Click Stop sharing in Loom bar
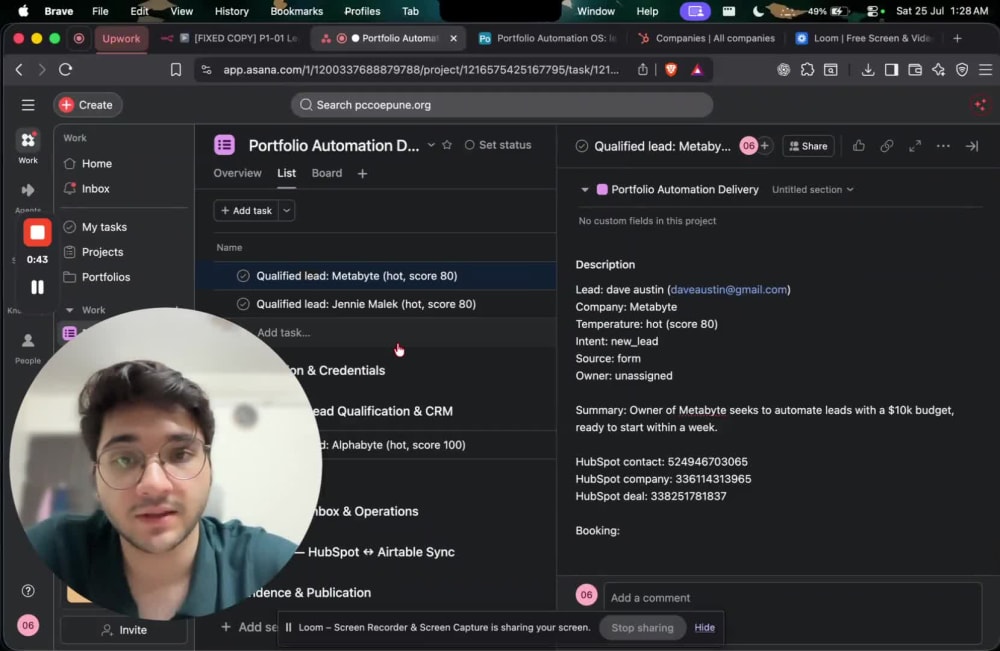The height and width of the screenshot is (651, 1000). [642, 628]
